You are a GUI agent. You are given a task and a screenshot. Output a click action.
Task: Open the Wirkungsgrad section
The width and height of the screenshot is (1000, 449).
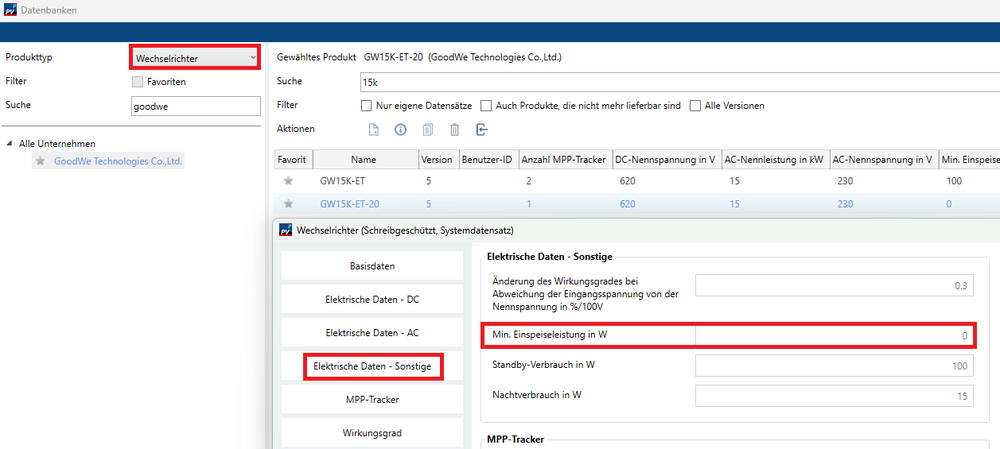[x=372, y=434]
